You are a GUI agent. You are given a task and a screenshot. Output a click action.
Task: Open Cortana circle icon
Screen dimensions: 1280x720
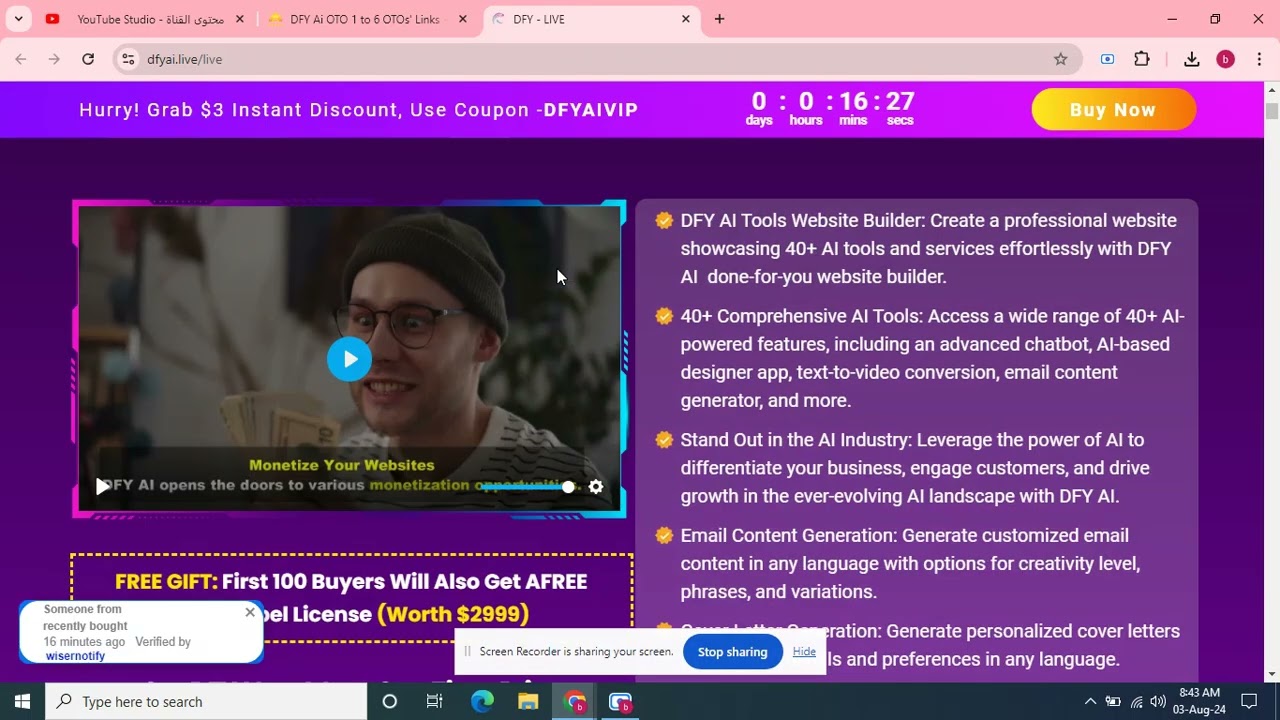point(390,701)
